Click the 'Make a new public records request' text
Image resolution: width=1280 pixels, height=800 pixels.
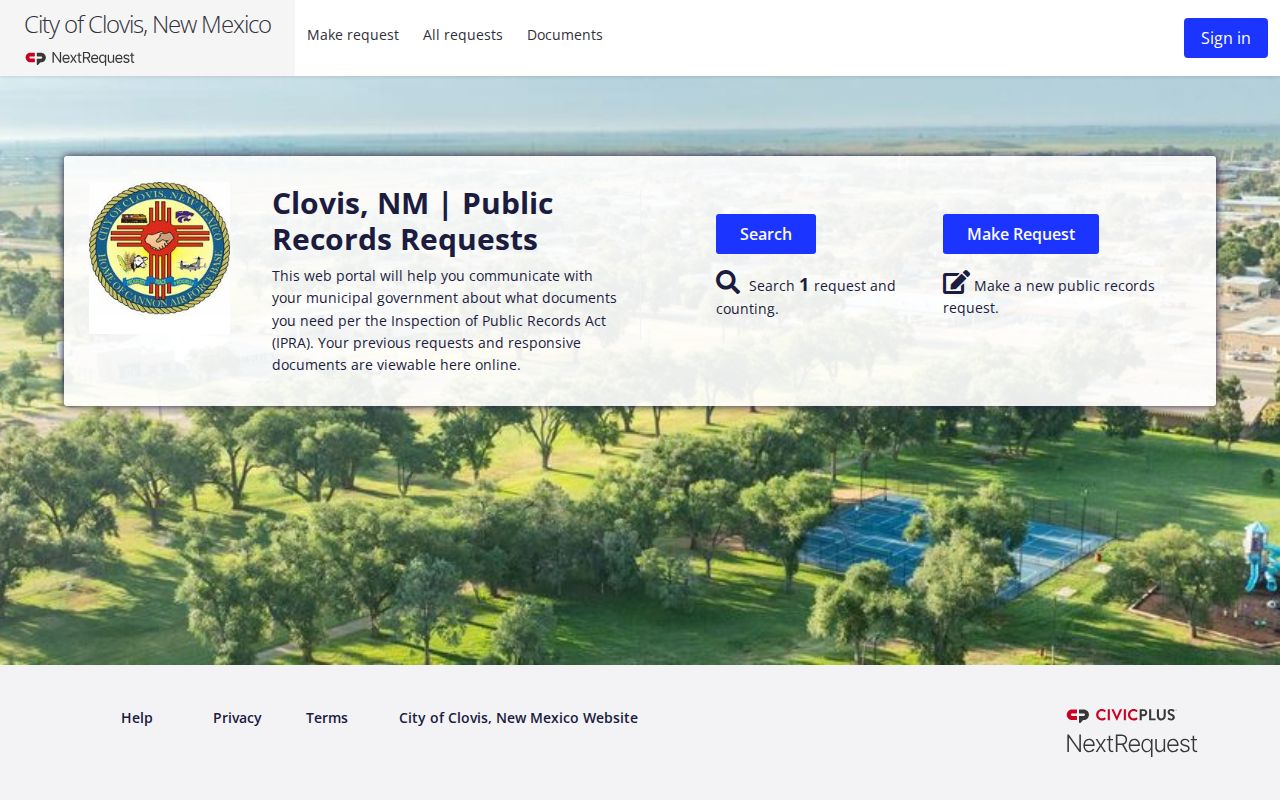point(1049,297)
